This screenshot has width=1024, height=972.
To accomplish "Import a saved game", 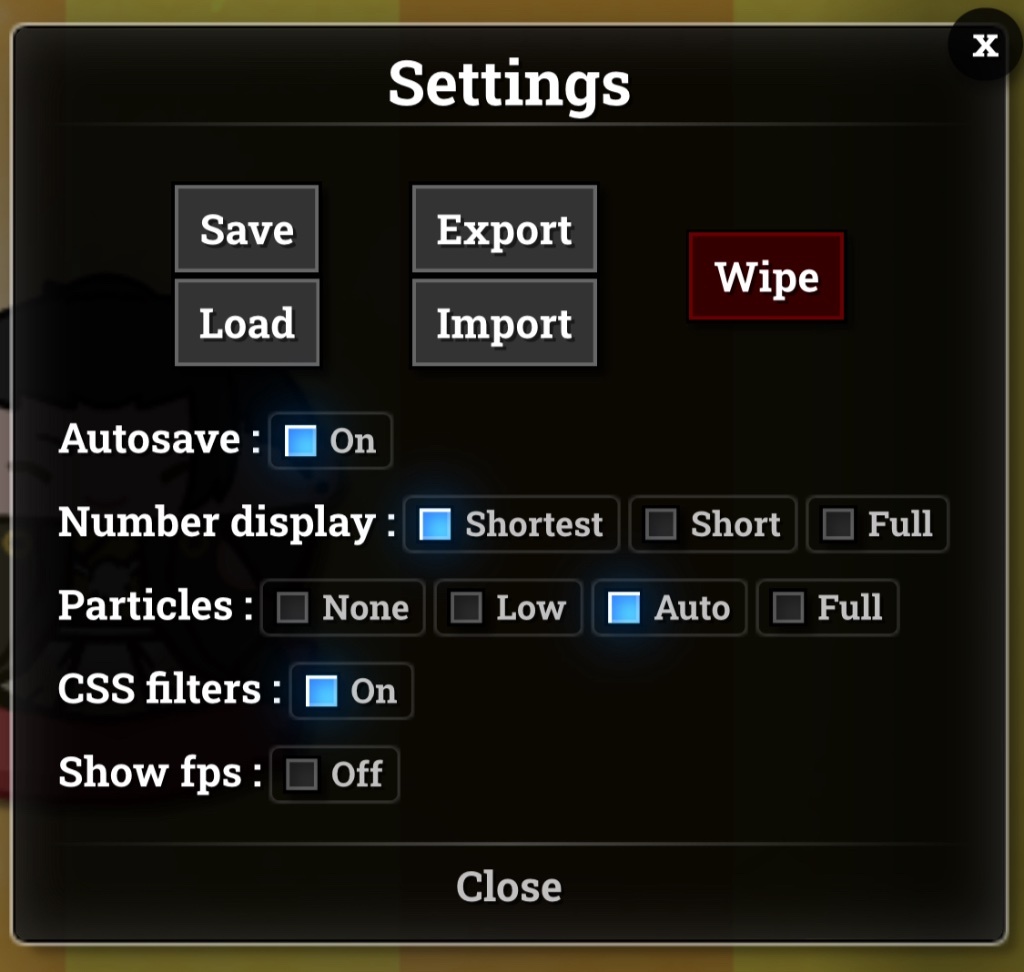I will (504, 323).
